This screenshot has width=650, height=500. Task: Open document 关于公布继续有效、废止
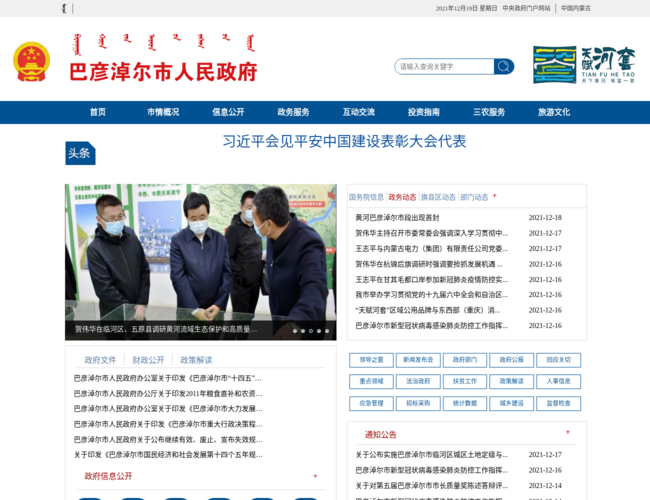coord(168,439)
